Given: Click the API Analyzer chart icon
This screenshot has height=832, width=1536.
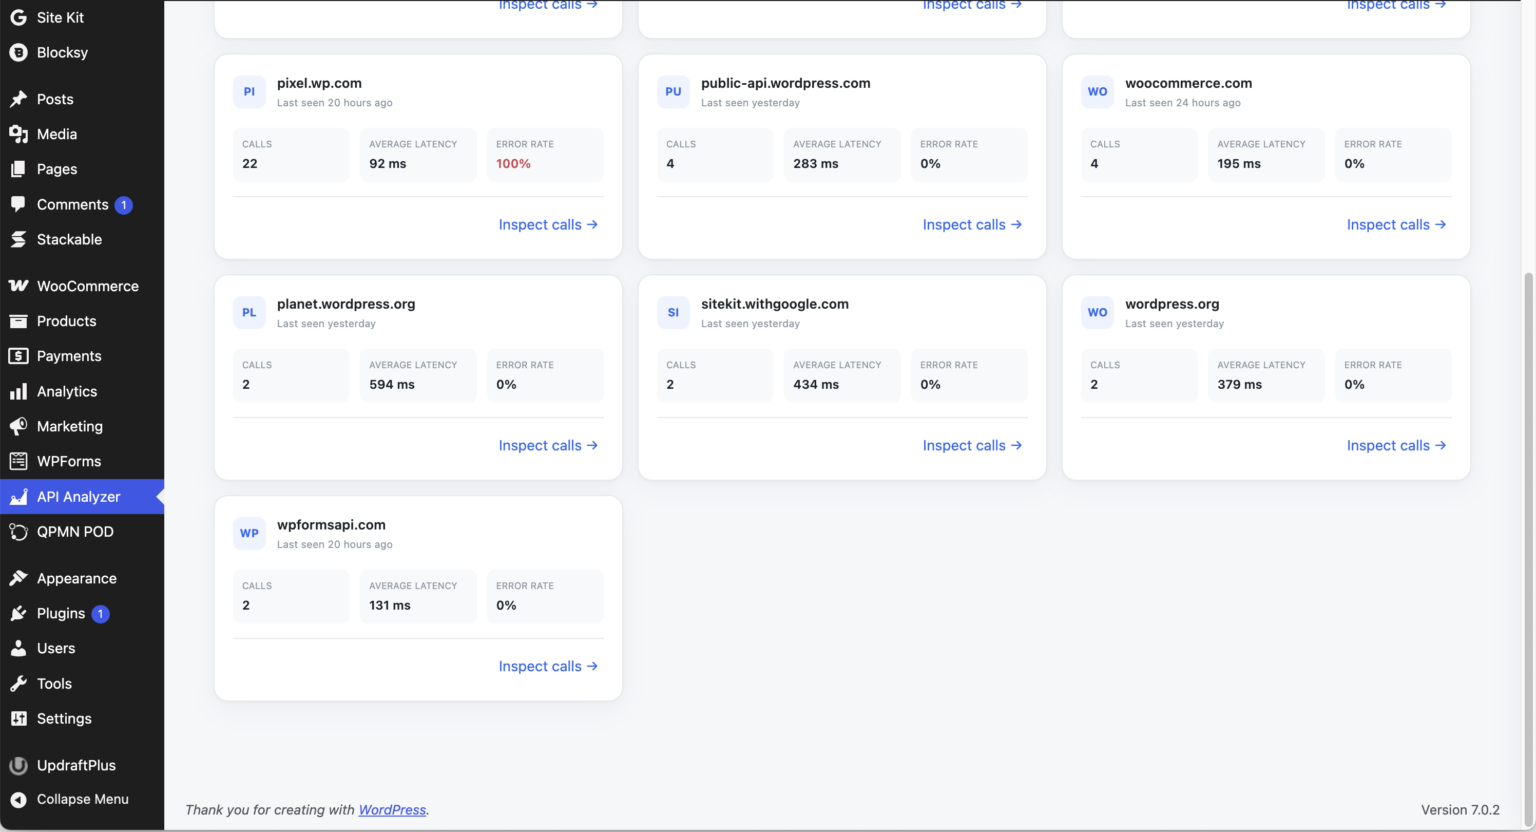Looking at the screenshot, I should pyautogui.click(x=18, y=496).
